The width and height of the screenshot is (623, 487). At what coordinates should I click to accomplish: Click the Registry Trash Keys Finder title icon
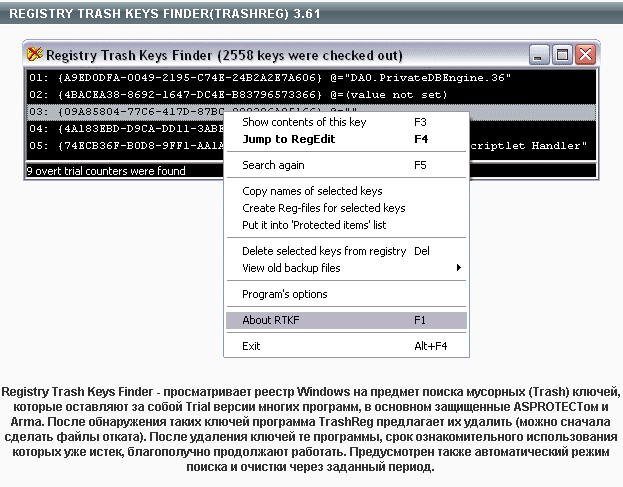pos(35,54)
